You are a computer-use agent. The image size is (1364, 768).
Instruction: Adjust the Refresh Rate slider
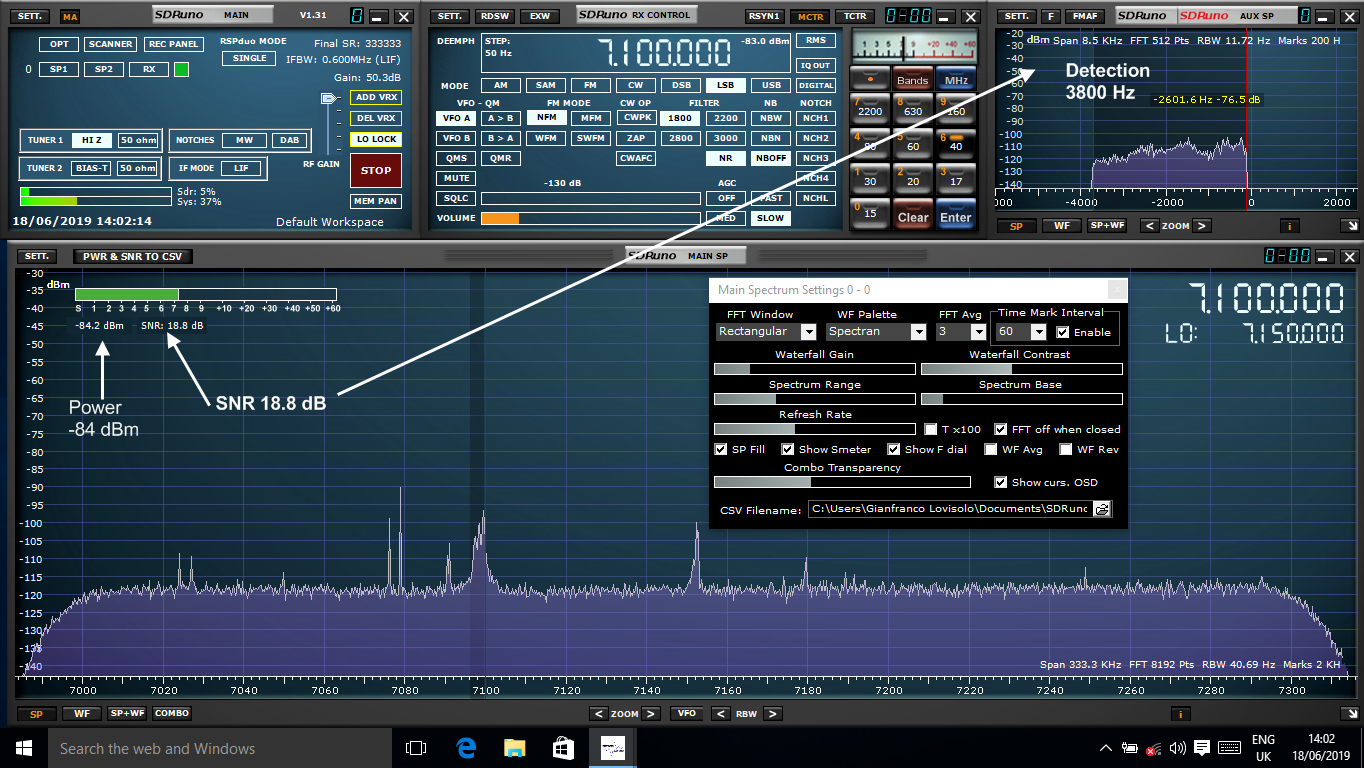click(815, 429)
